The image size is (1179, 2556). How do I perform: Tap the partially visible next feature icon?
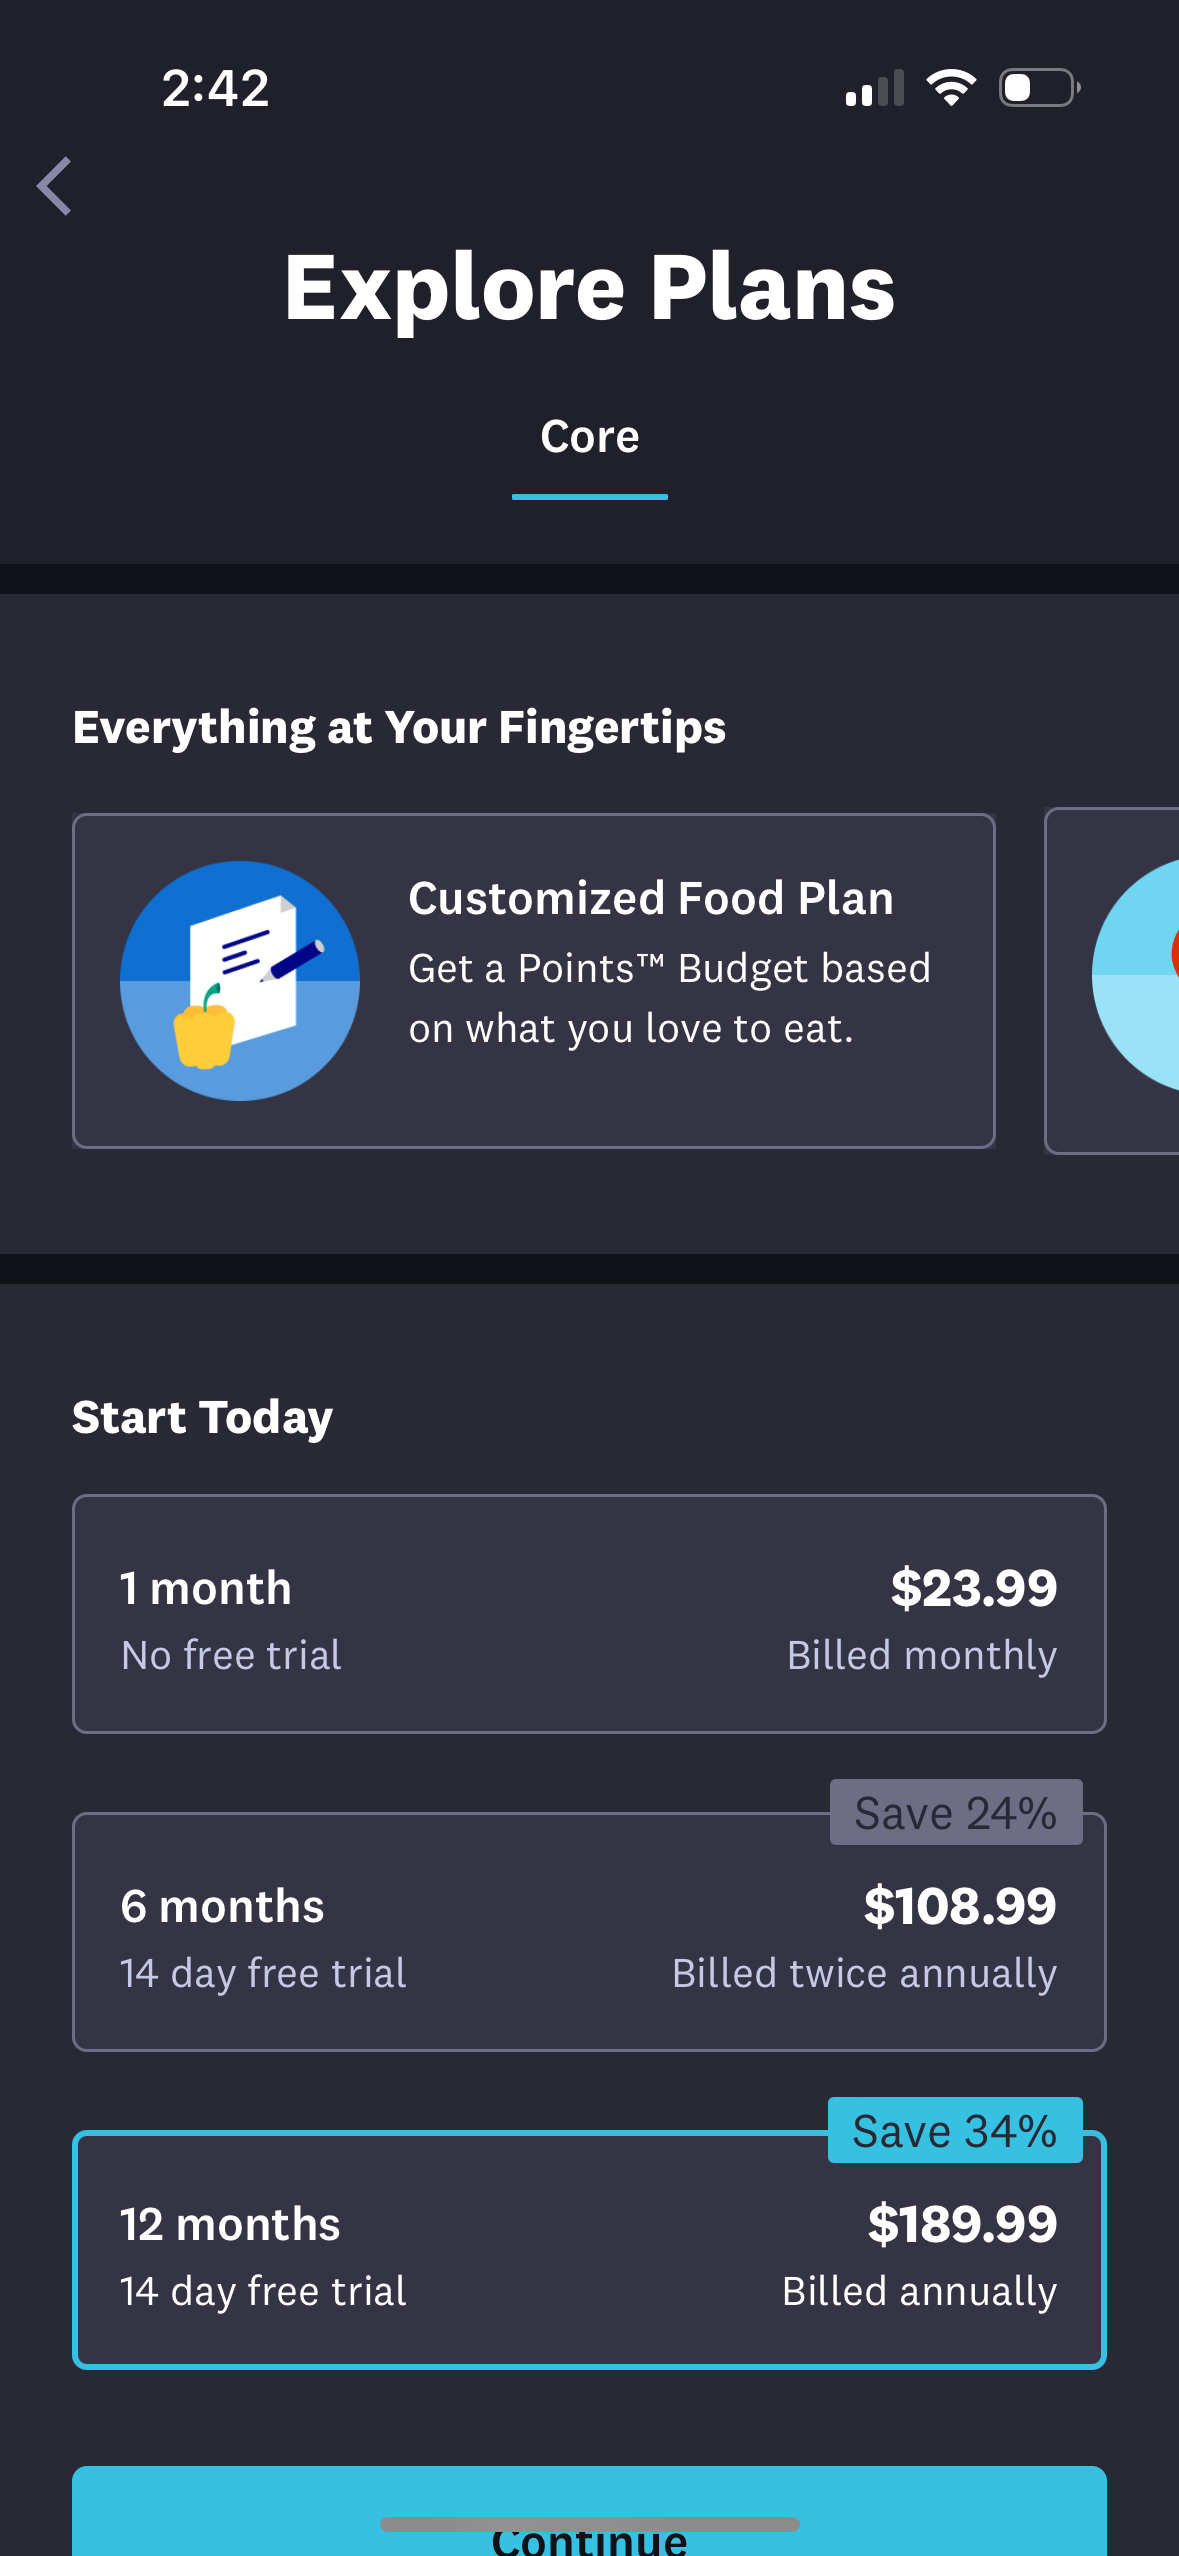click(1138, 975)
